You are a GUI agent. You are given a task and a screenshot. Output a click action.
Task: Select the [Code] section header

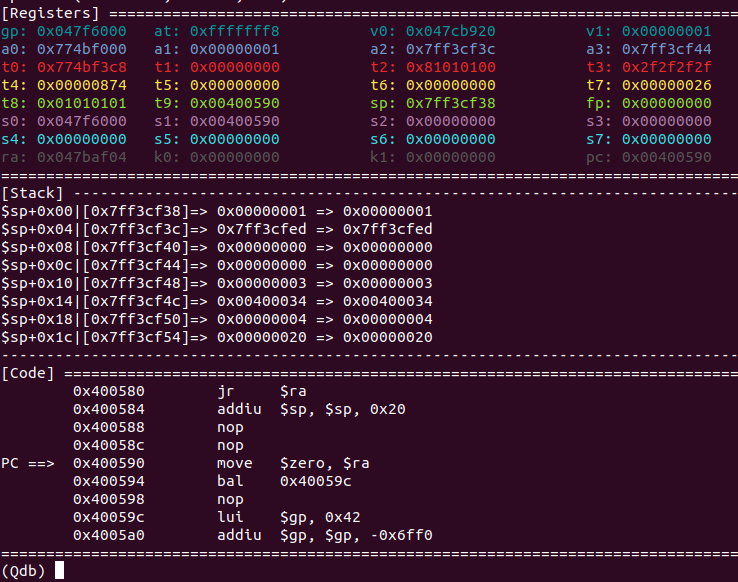pyautogui.click(x=27, y=374)
